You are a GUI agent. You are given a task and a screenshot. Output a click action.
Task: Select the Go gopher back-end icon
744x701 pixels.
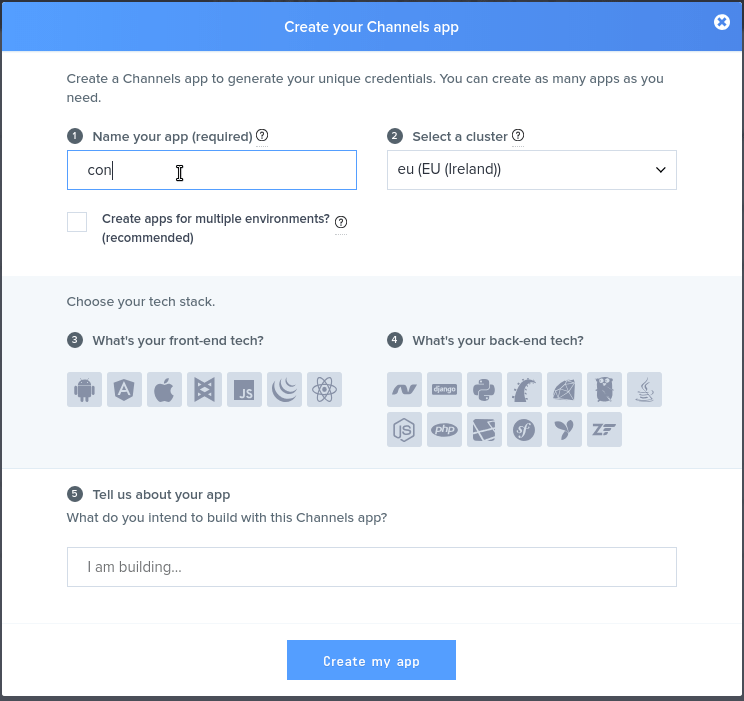604,390
